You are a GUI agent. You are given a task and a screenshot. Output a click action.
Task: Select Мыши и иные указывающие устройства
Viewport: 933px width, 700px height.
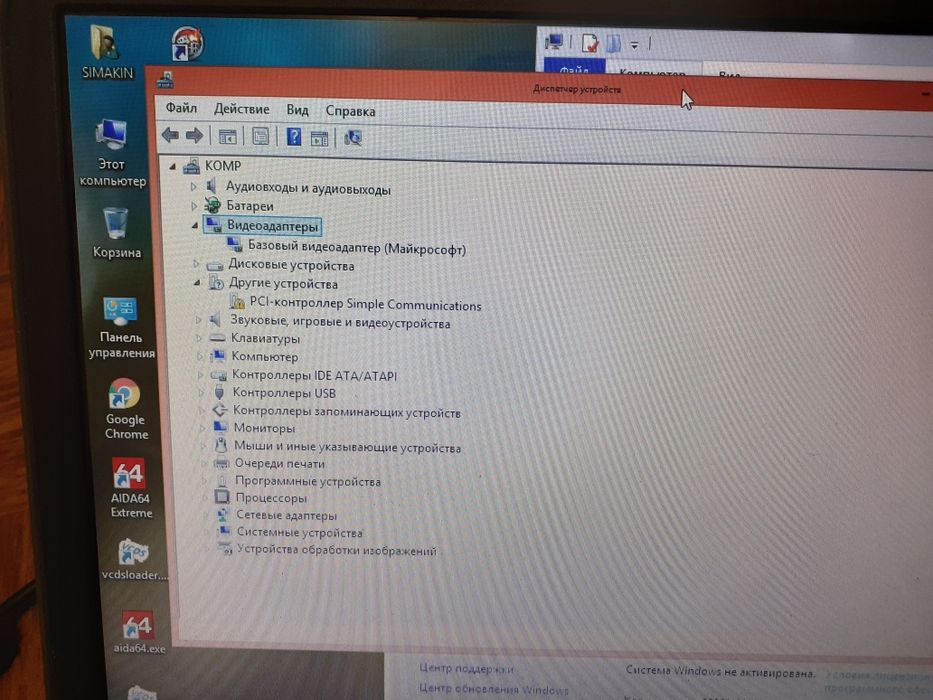[x=347, y=446]
